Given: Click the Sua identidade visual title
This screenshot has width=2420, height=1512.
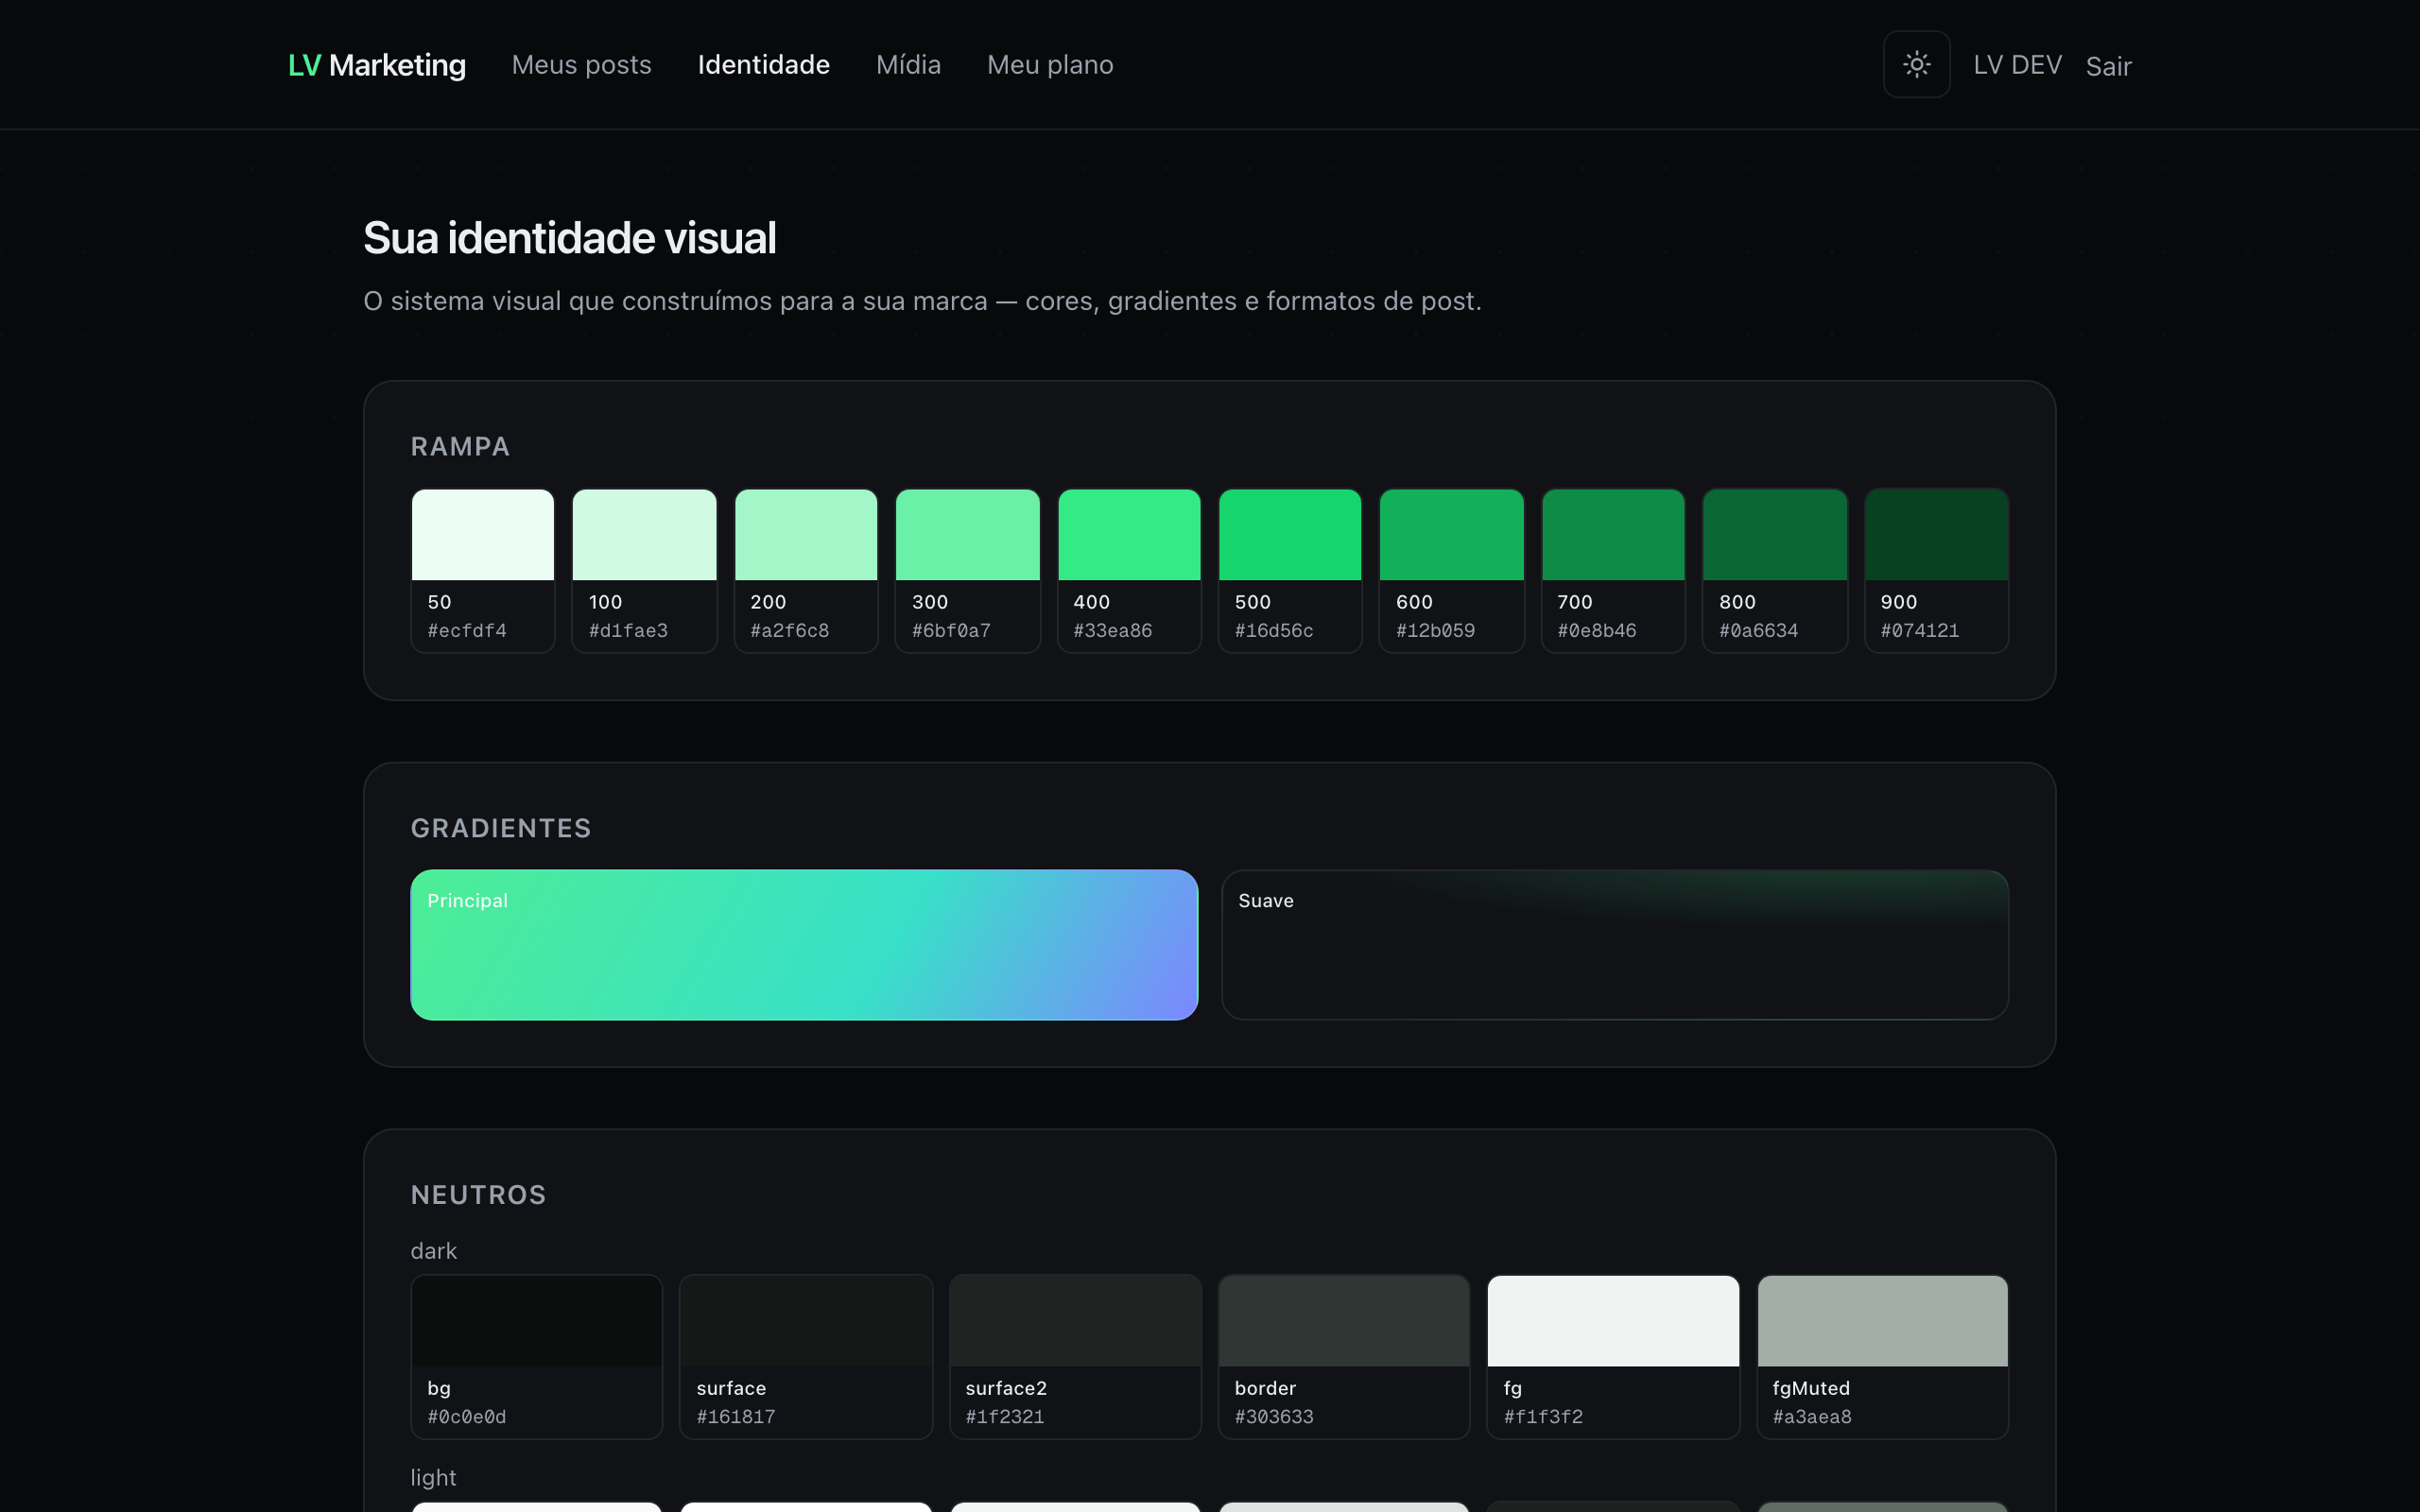Looking at the screenshot, I should pos(569,238).
